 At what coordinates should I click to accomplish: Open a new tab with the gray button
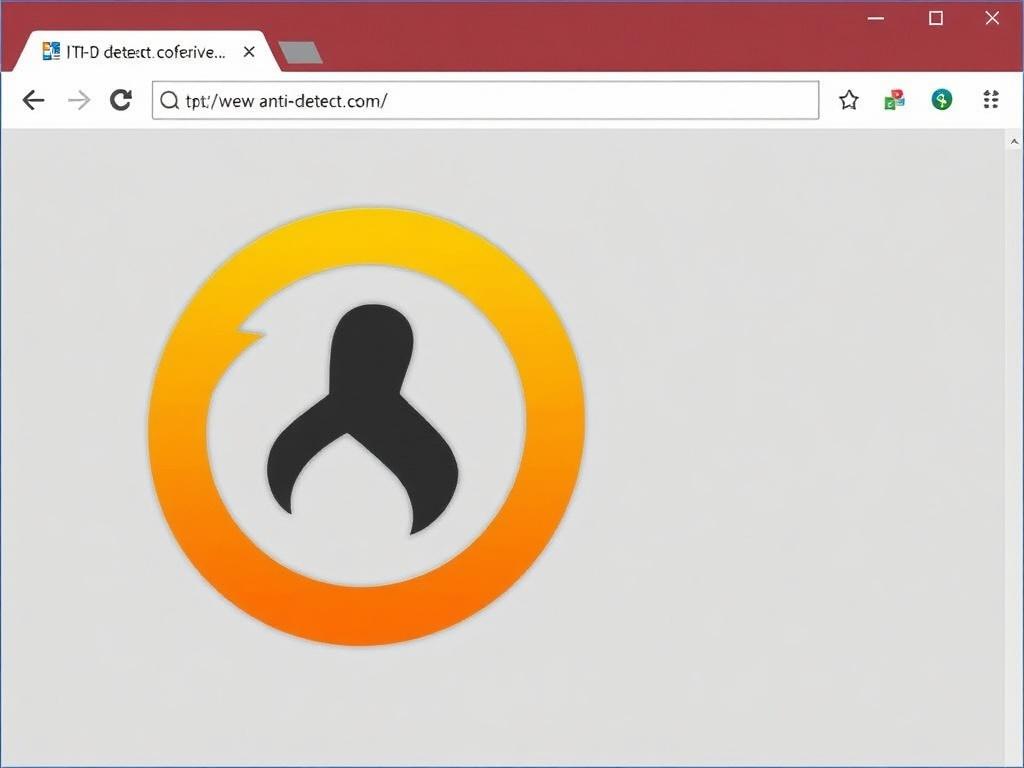click(300, 53)
